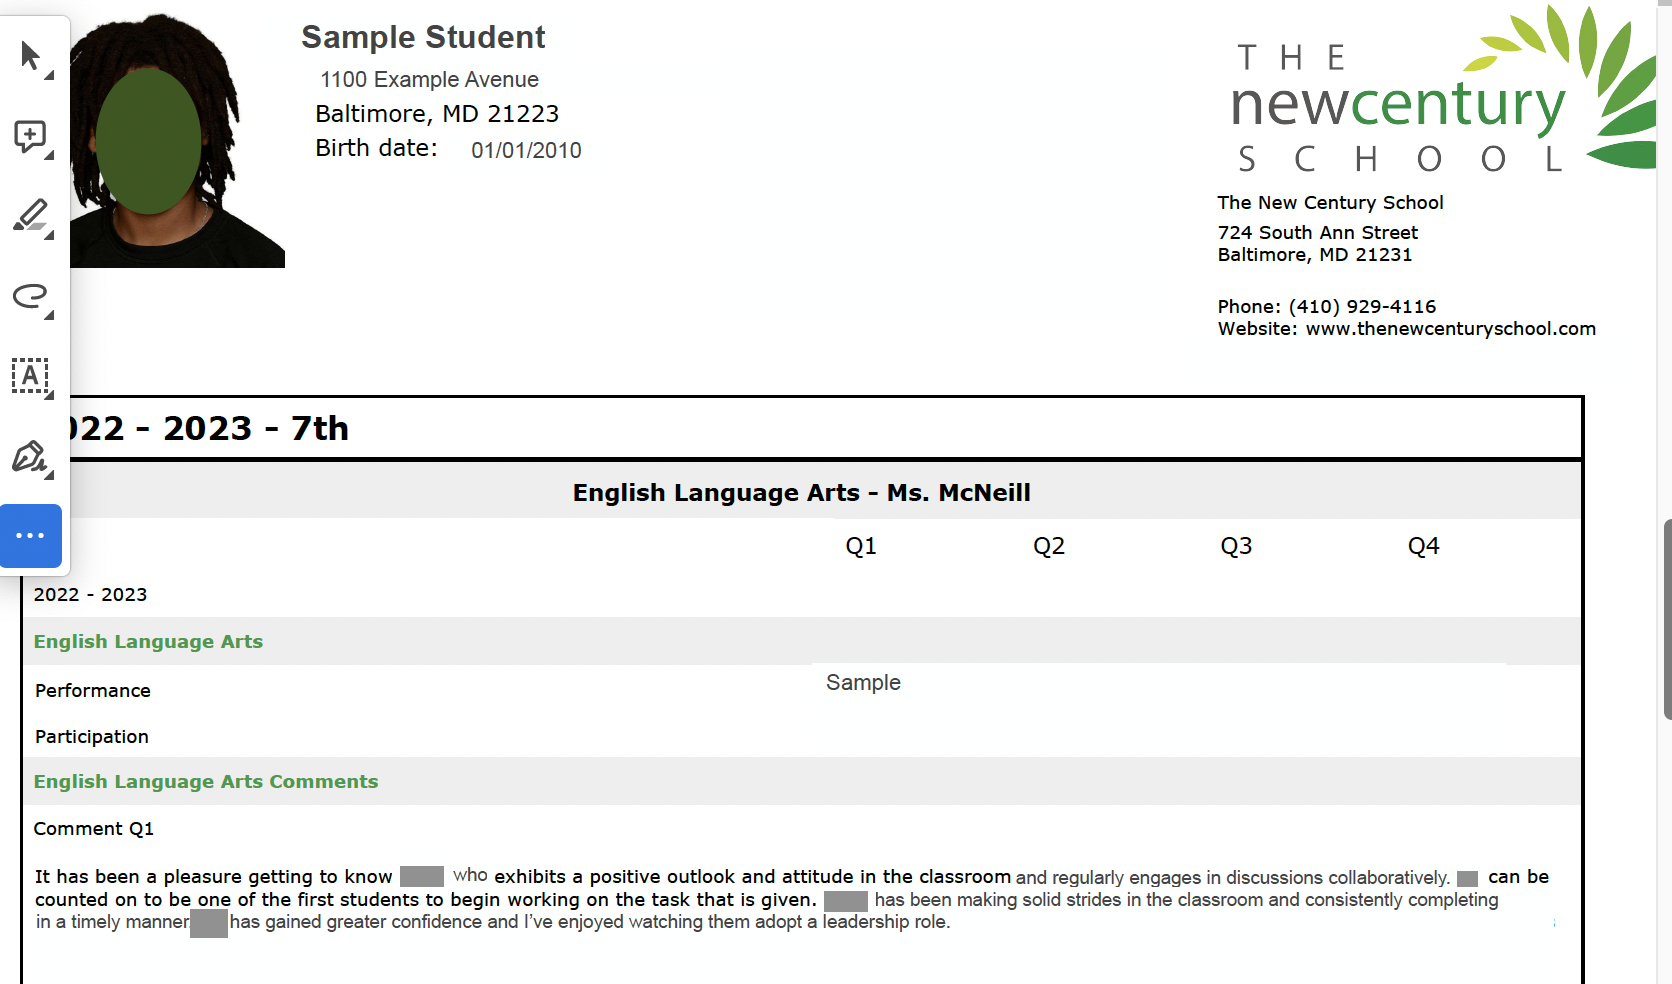Screen dimensions: 1672x984
Task: Activate the highlighter pen tool
Action: click(31, 216)
